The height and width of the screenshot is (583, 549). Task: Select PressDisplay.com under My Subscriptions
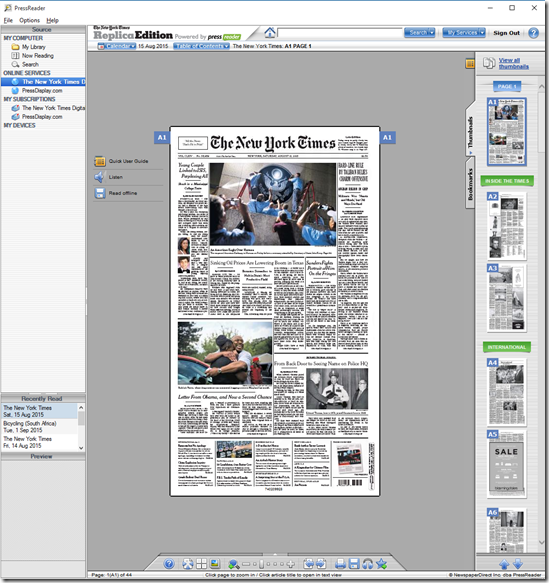[x=42, y=117]
